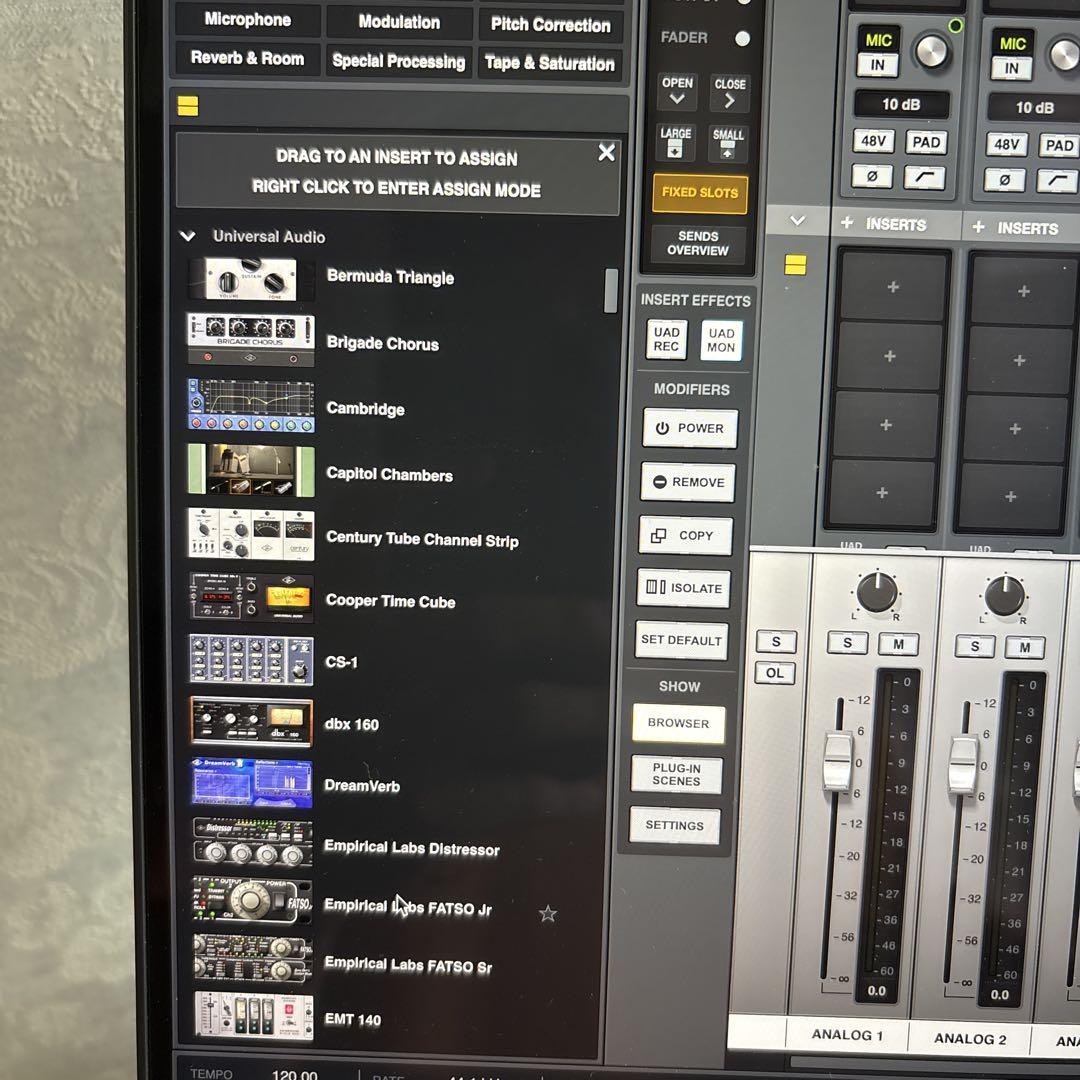Select the Empirical Labs FATSO Sr icon
The width and height of the screenshot is (1080, 1080).
(x=253, y=958)
